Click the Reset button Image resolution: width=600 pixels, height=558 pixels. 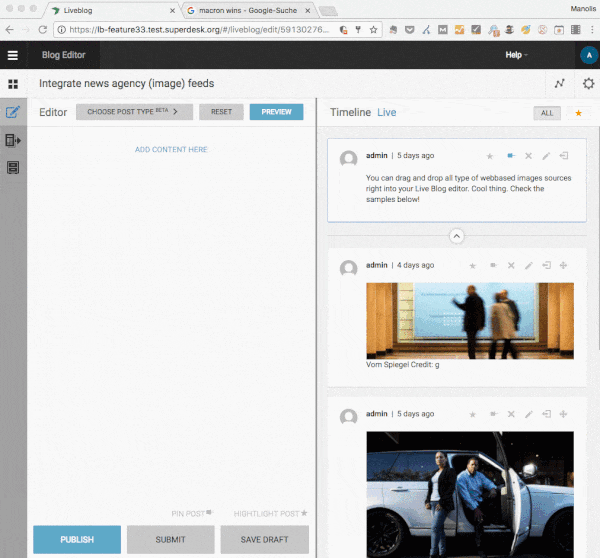[221, 112]
